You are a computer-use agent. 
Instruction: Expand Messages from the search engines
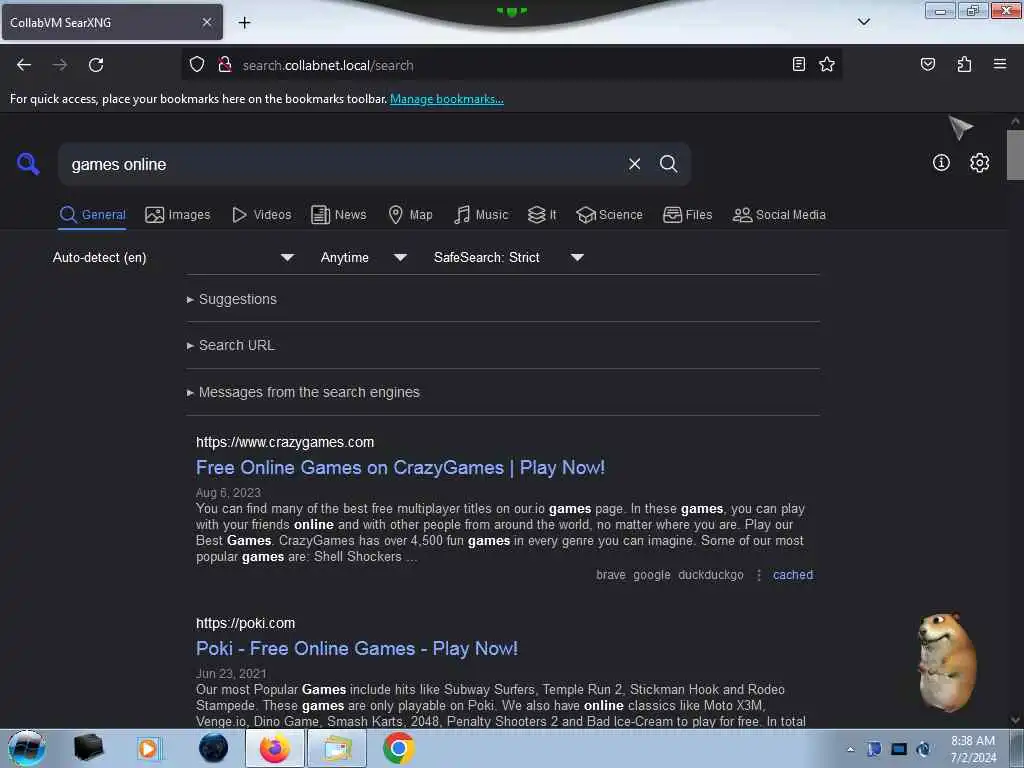coord(303,392)
